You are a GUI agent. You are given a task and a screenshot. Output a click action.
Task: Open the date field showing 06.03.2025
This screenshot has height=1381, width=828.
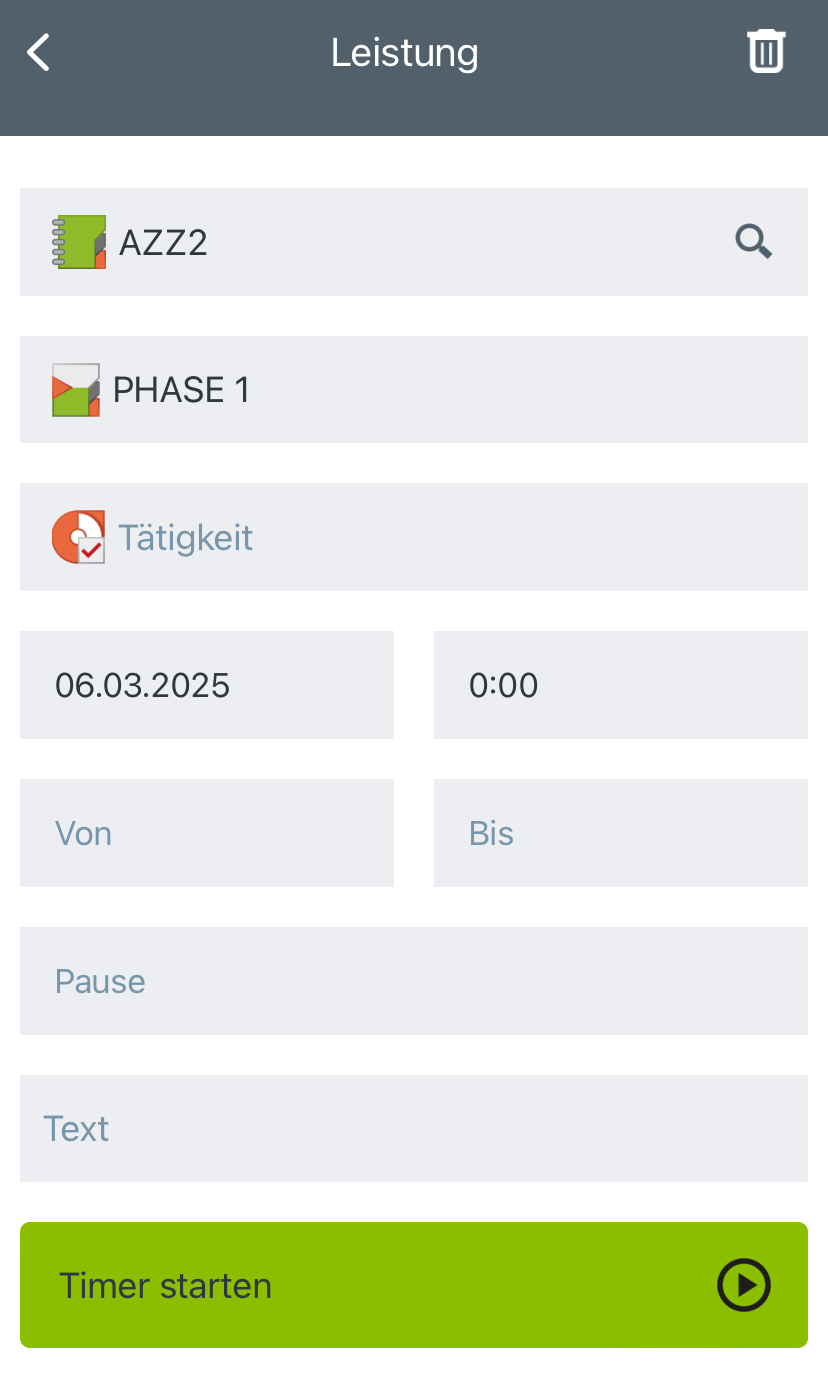(x=206, y=685)
